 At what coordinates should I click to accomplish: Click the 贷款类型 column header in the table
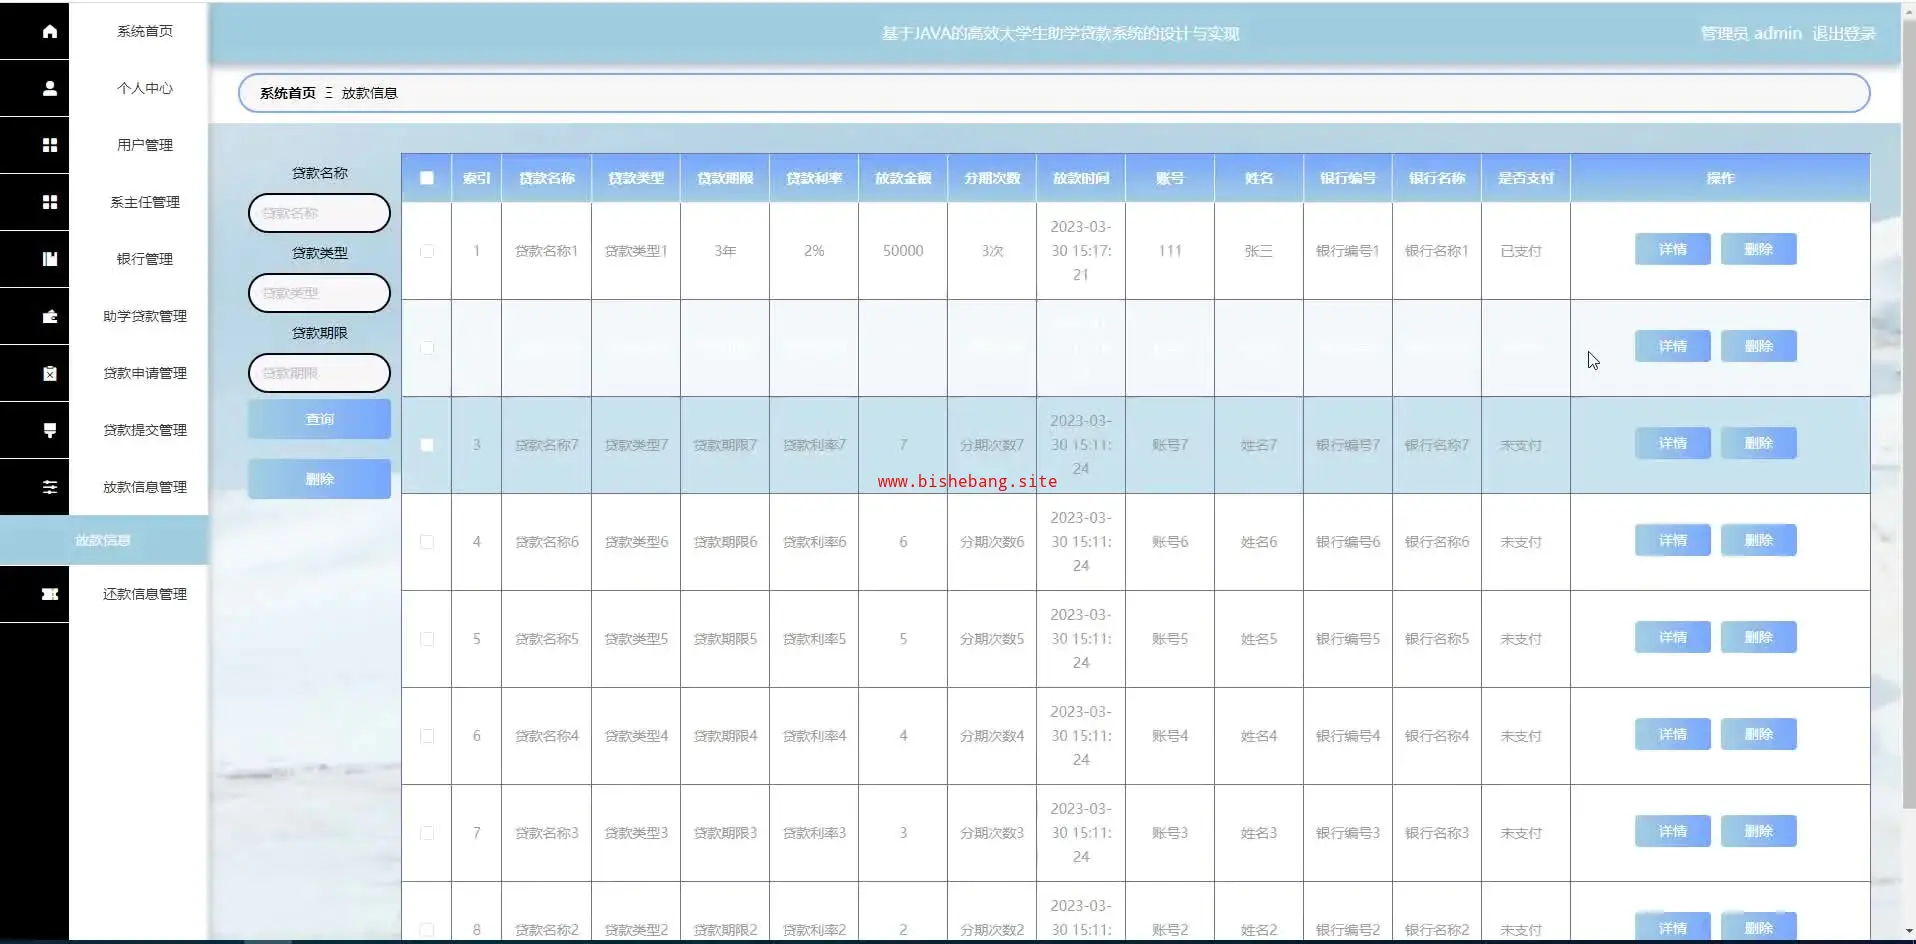pos(635,178)
